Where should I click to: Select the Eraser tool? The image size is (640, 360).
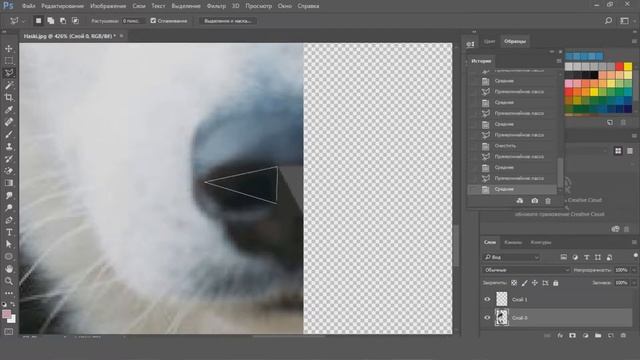[9, 171]
